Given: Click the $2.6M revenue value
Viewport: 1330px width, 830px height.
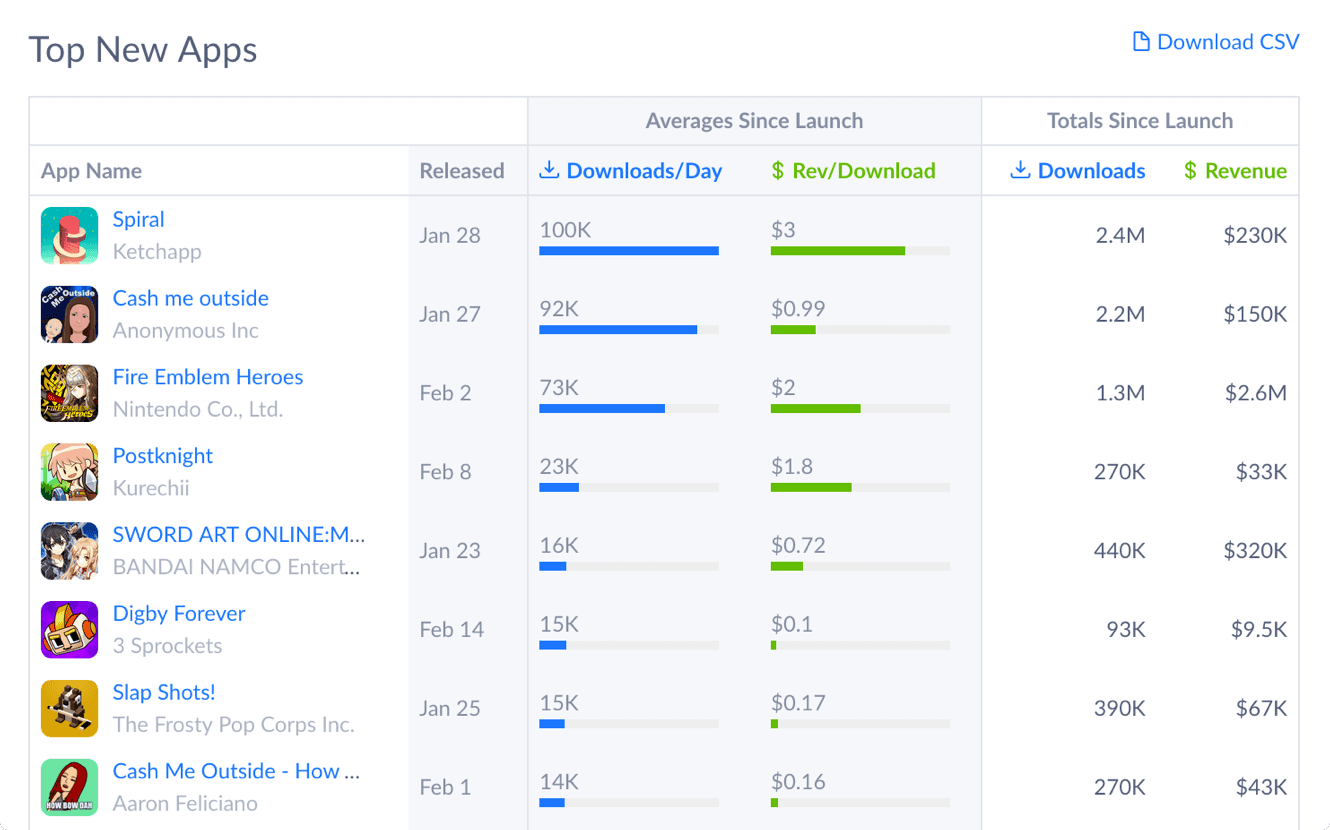Looking at the screenshot, I should tap(1256, 393).
